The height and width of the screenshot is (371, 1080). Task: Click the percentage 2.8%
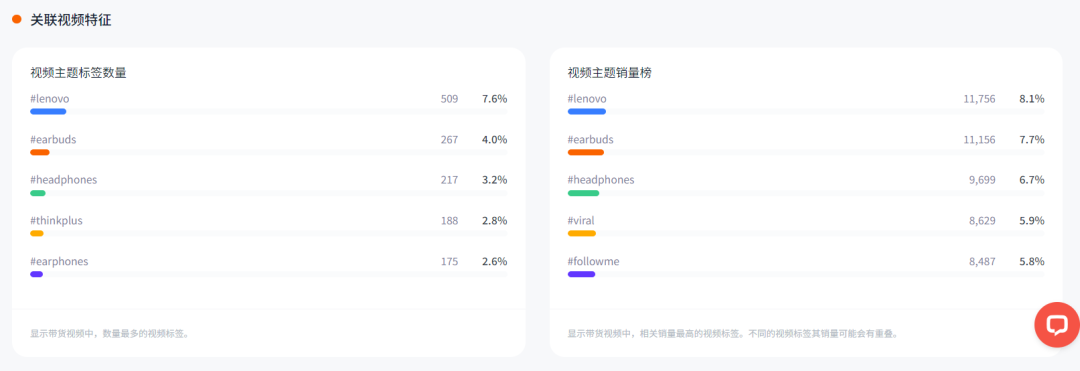pyautogui.click(x=495, y=221)
